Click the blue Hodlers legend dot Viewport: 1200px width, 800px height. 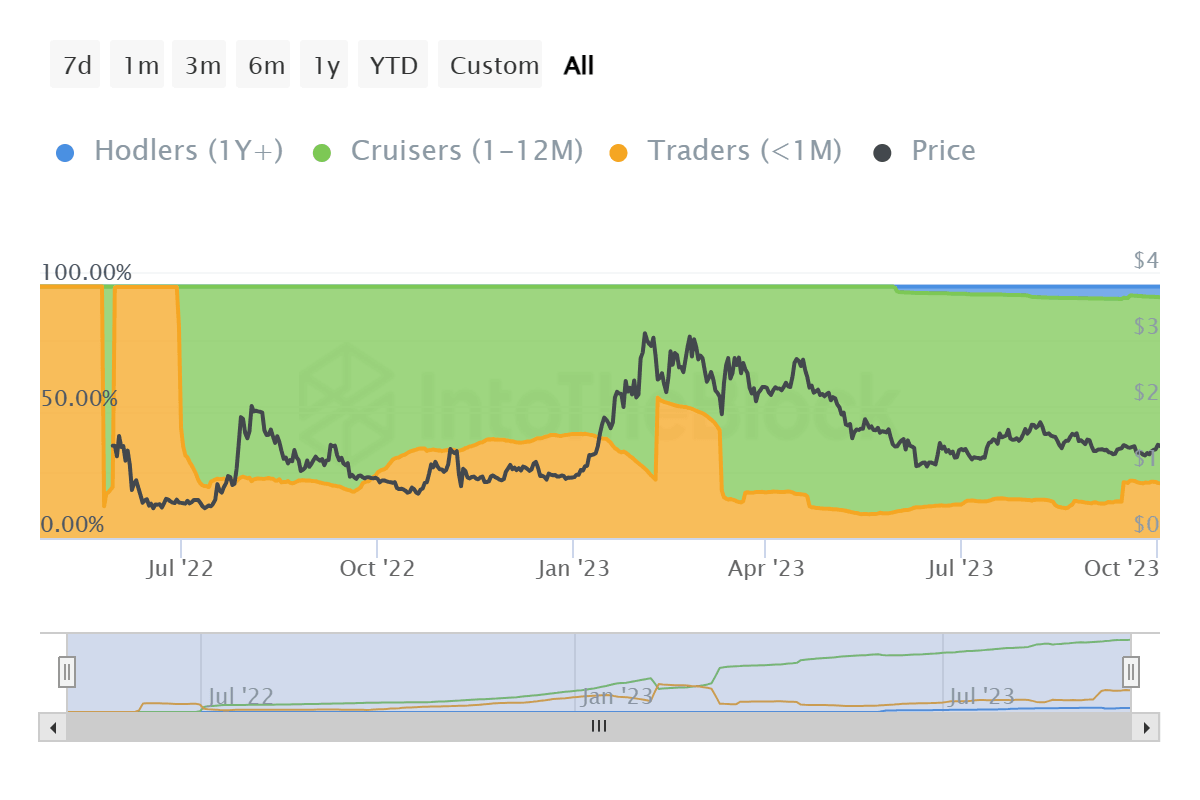click(x=65, y=153)
